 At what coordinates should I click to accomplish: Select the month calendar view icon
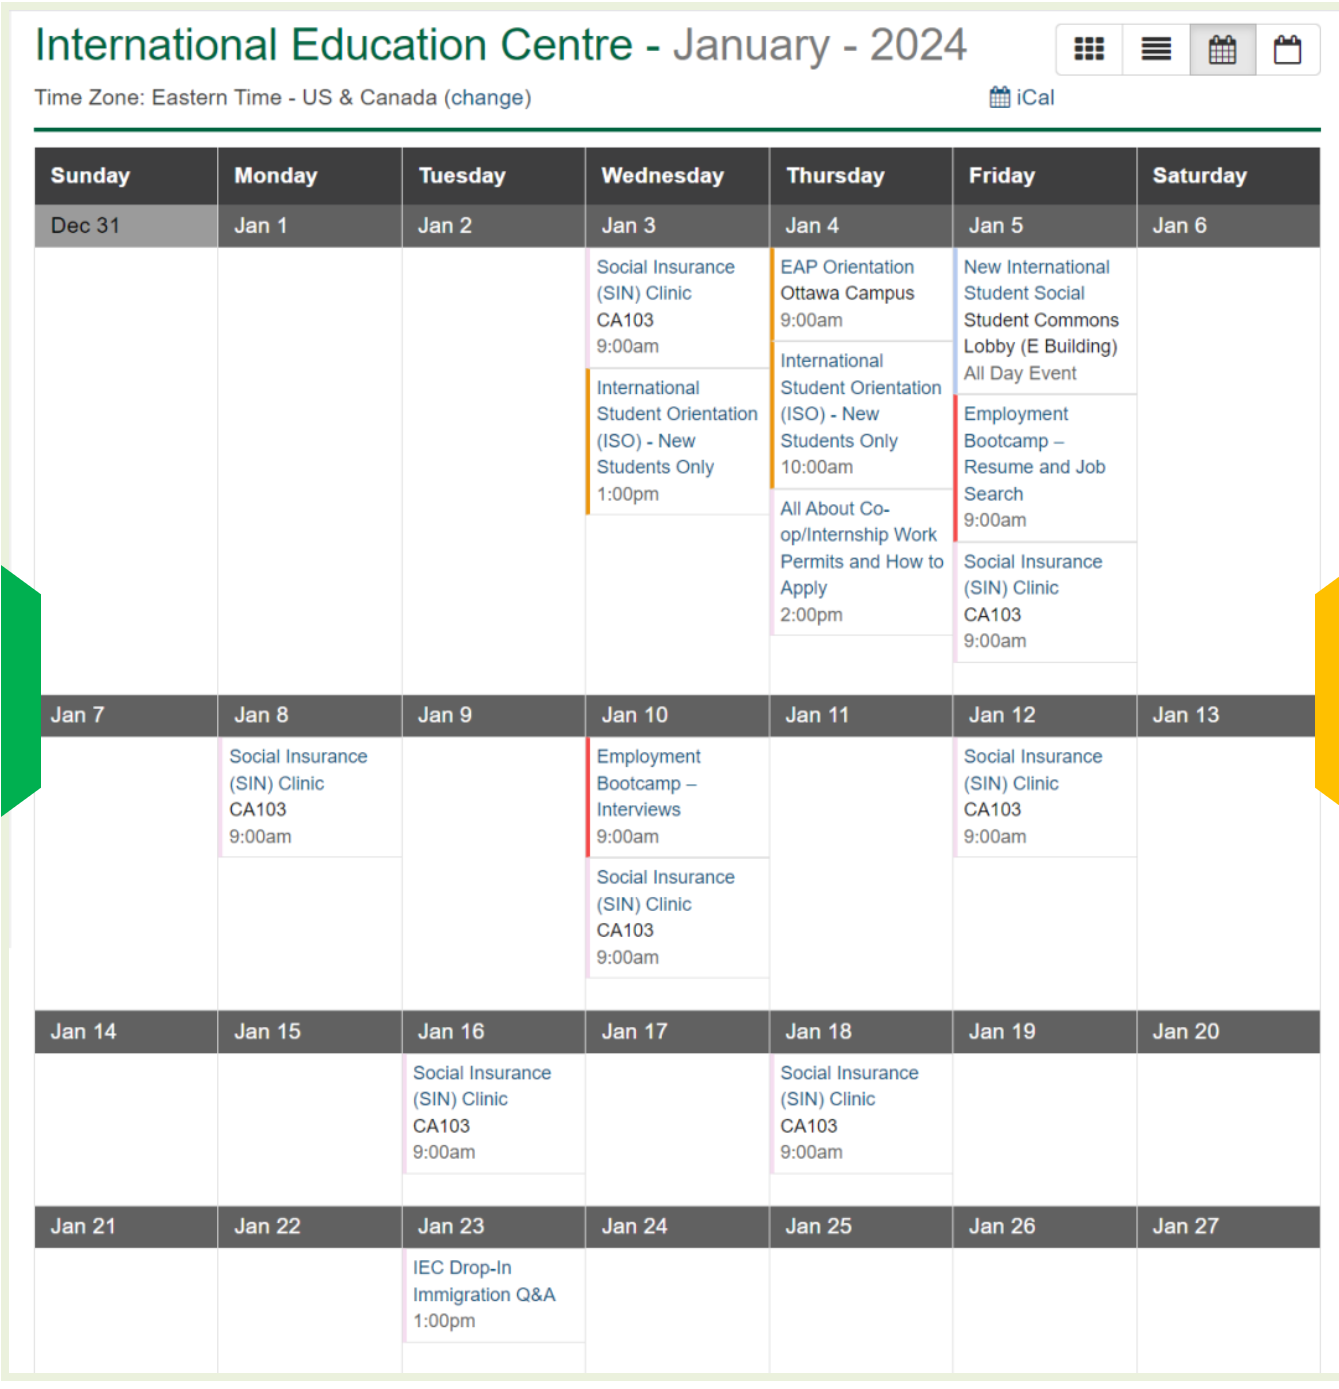(1222, 49)
